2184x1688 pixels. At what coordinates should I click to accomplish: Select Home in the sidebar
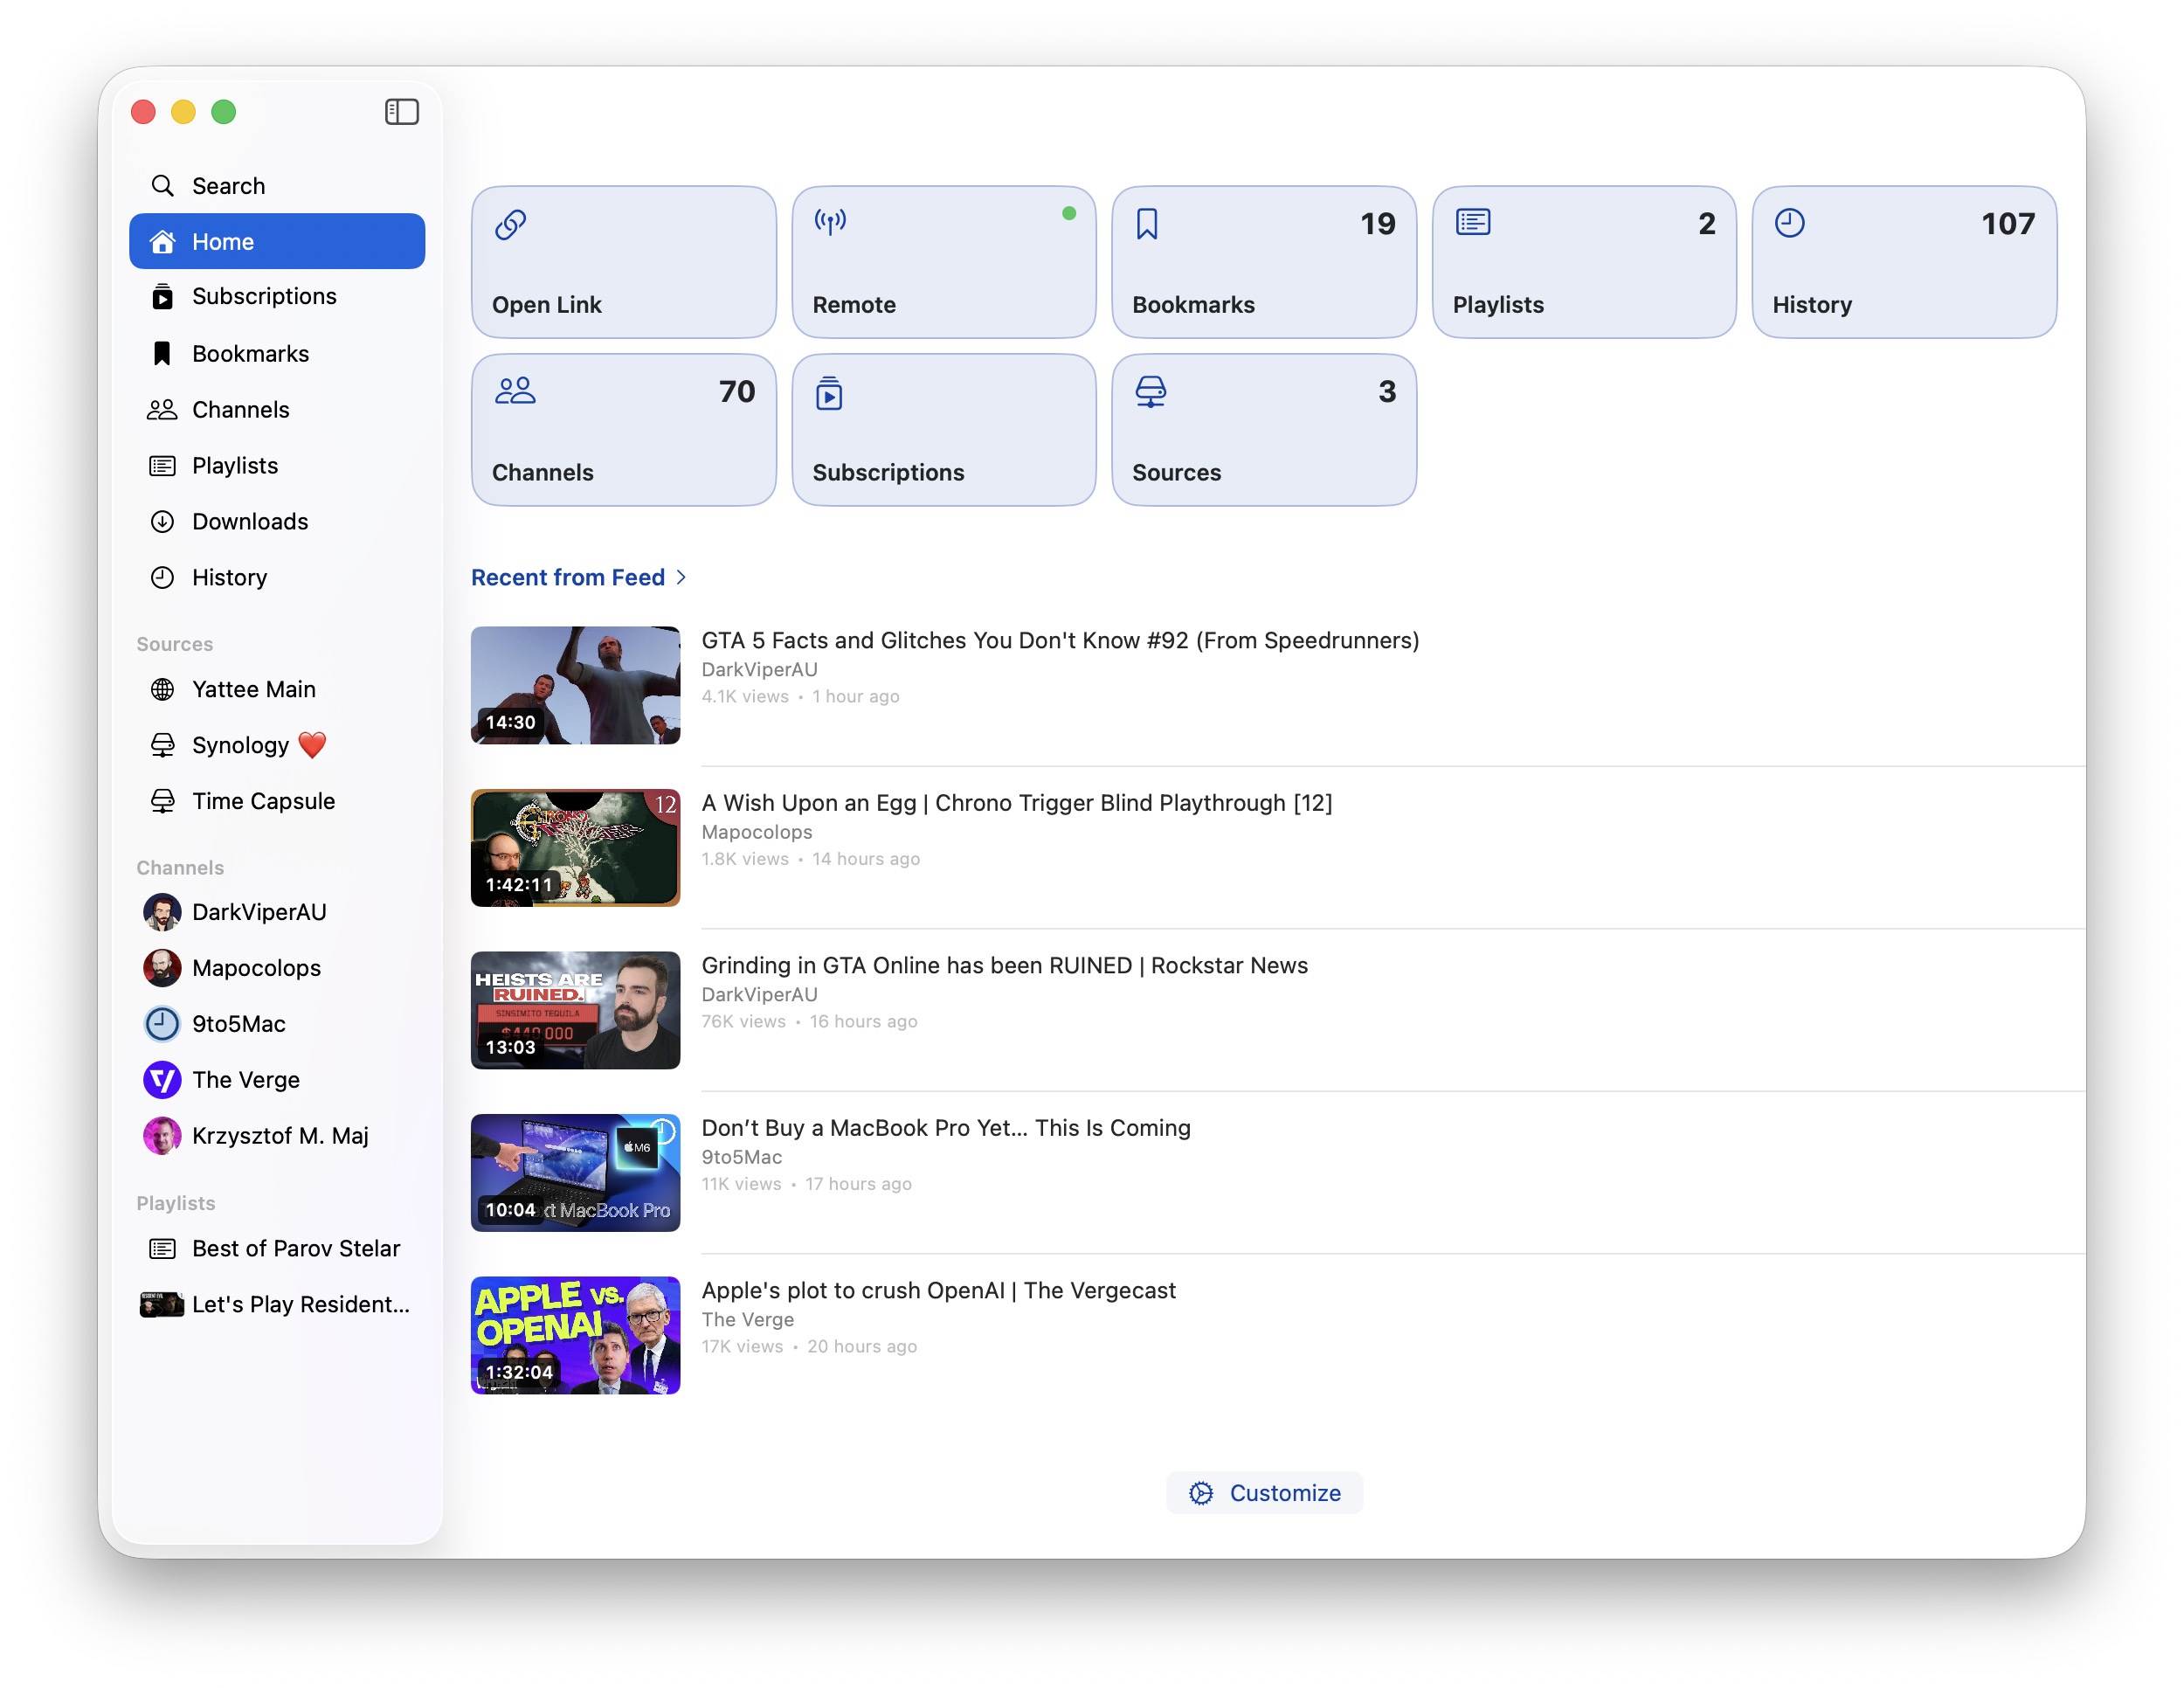277,241
